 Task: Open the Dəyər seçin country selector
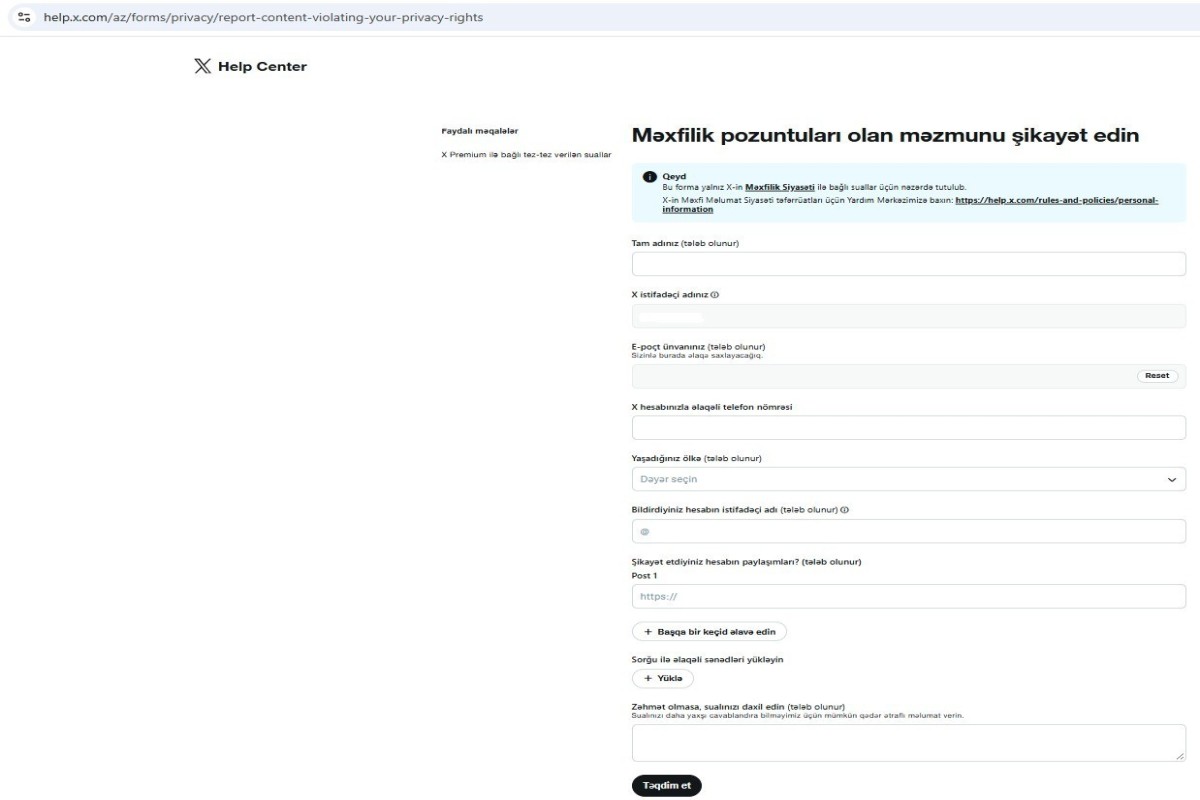[x=908, y=479]
